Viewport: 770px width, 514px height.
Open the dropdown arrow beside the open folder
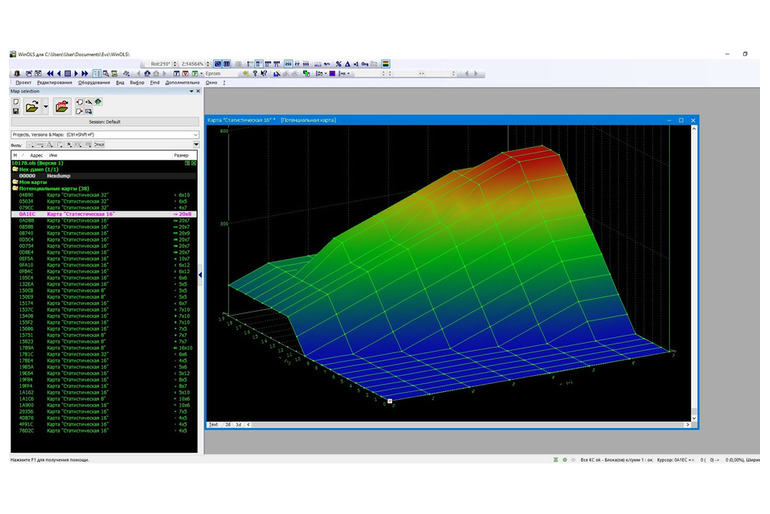point(46,107)
